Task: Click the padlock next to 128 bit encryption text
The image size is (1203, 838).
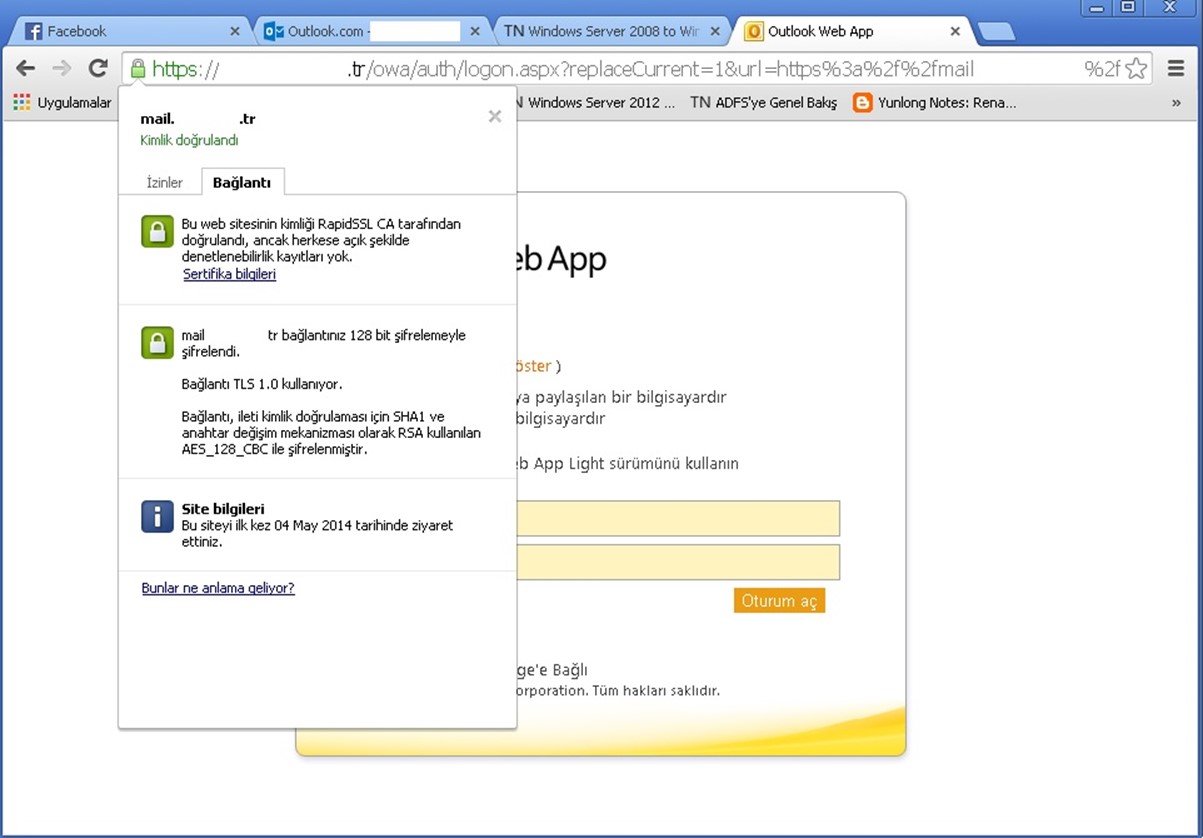Action: [157, 343]
